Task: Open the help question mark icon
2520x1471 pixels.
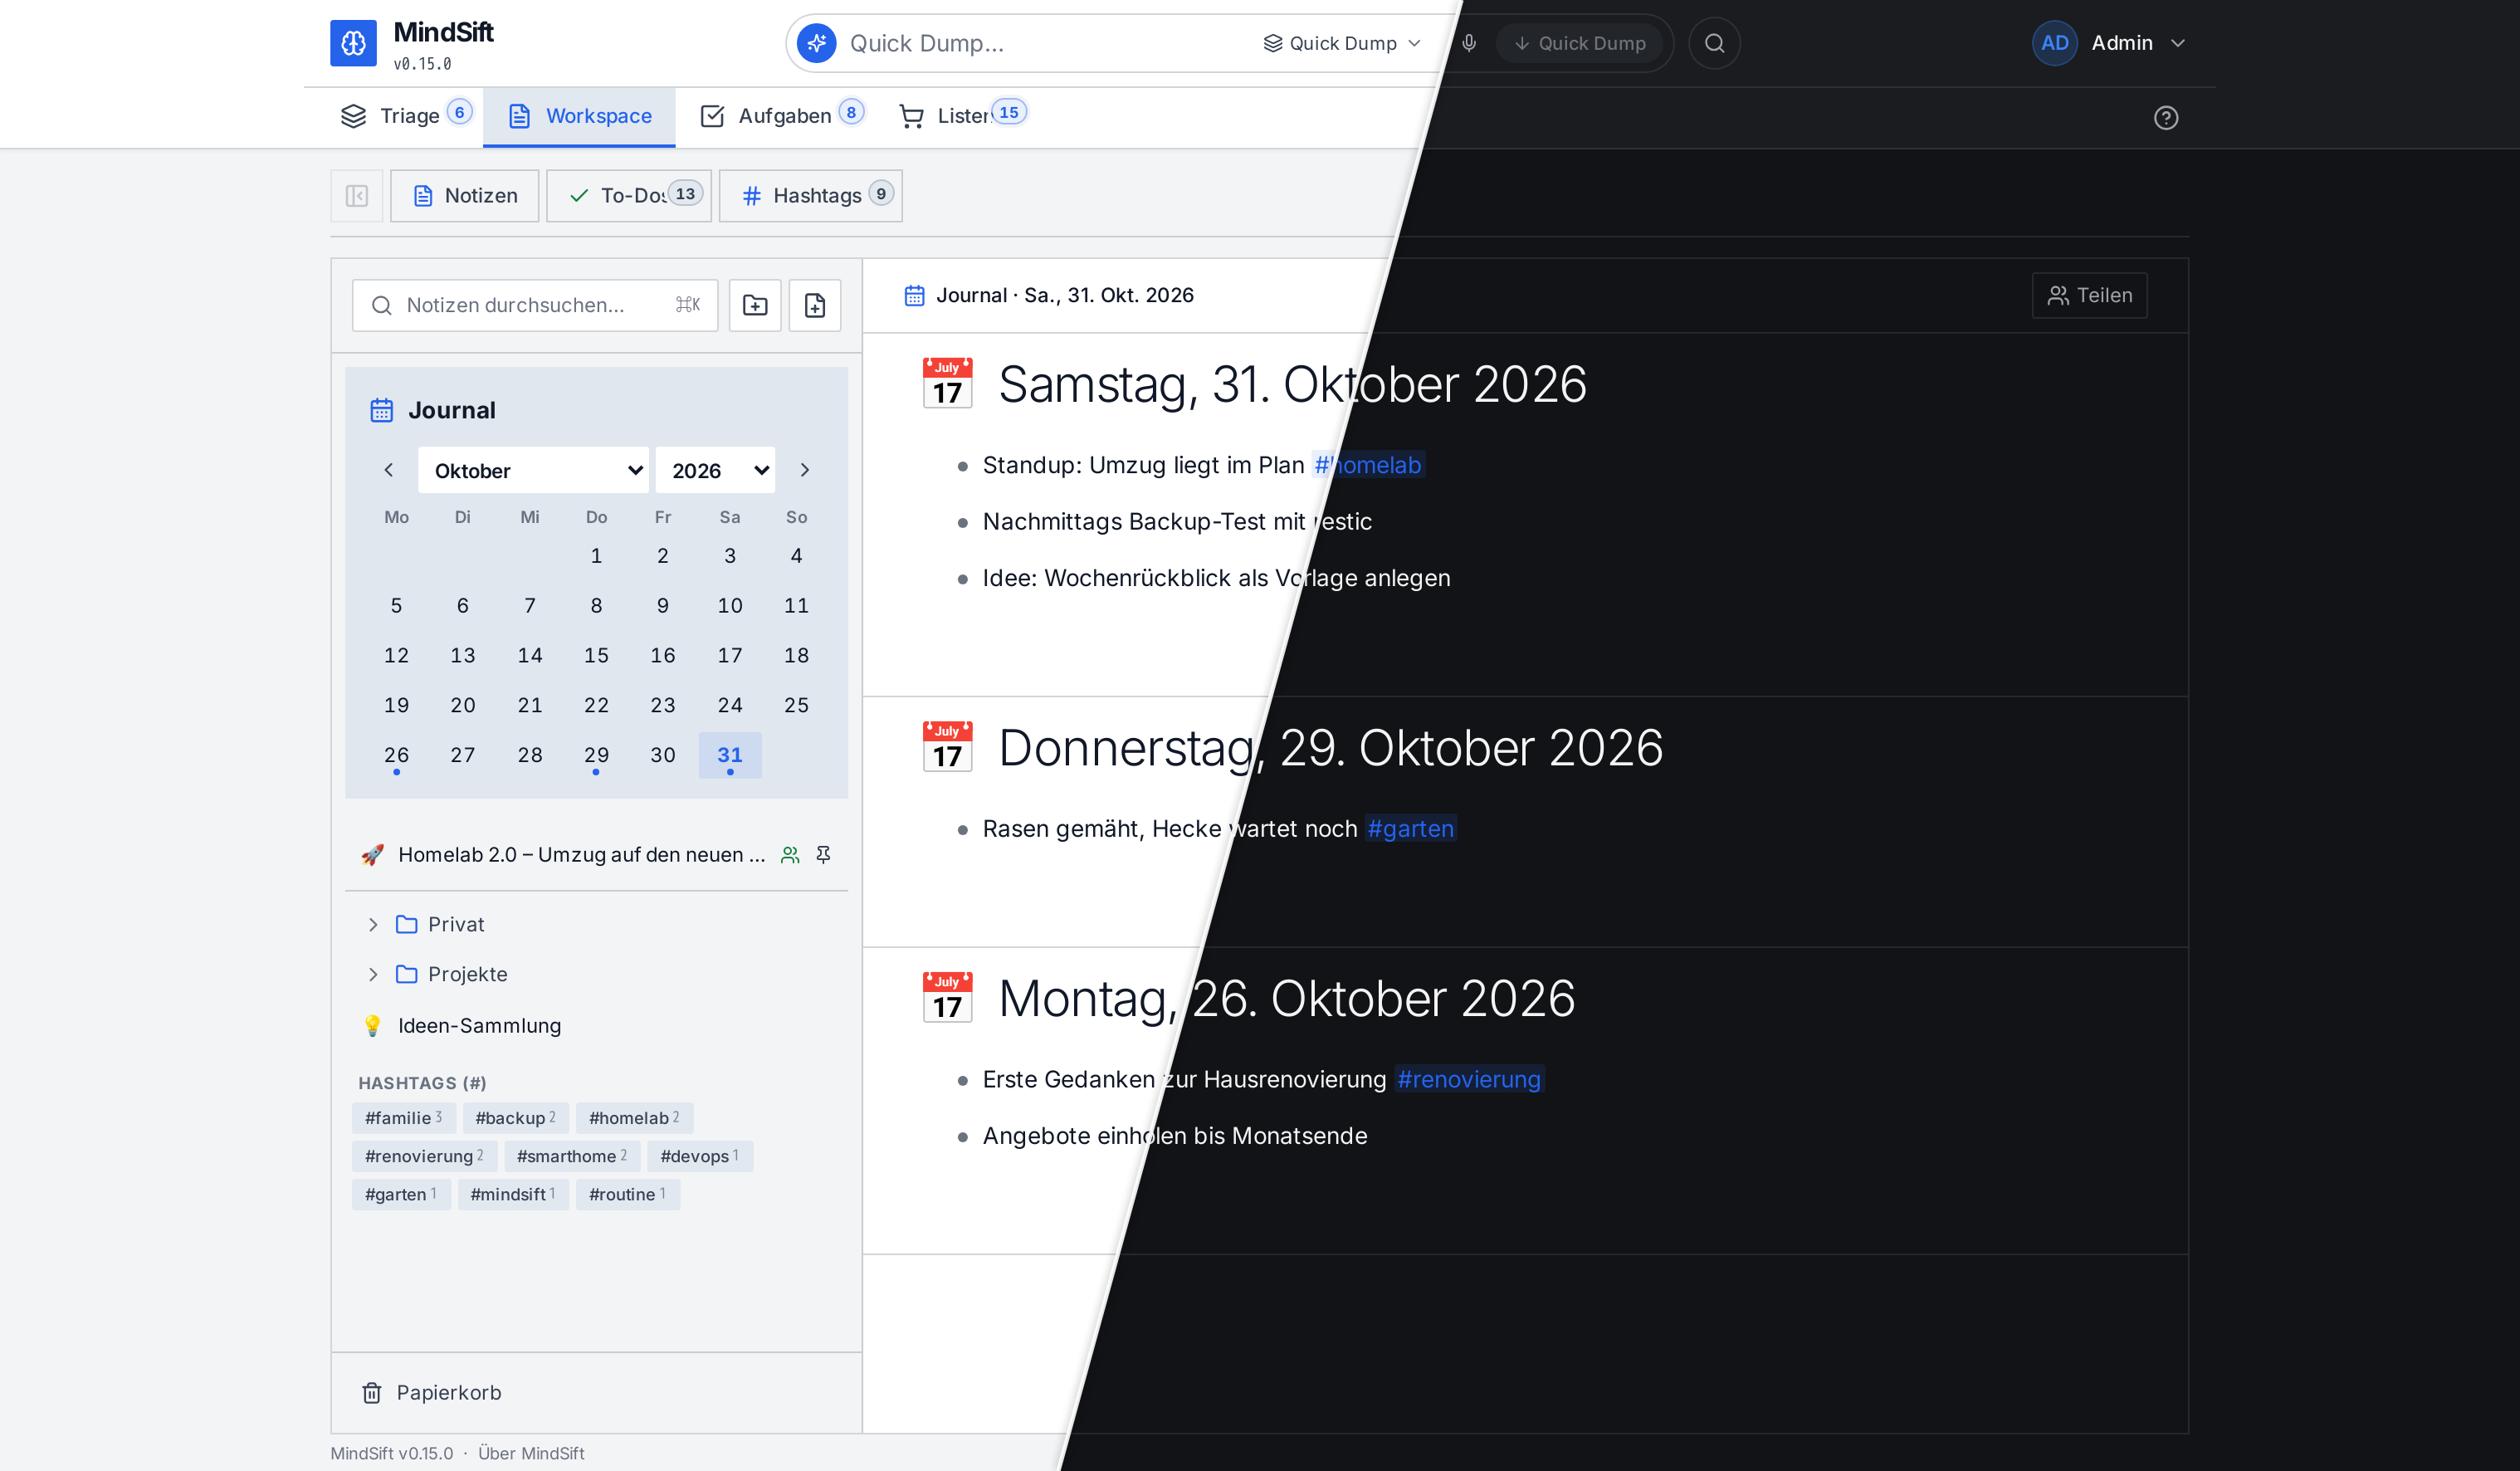Action: click(2165, 118)
